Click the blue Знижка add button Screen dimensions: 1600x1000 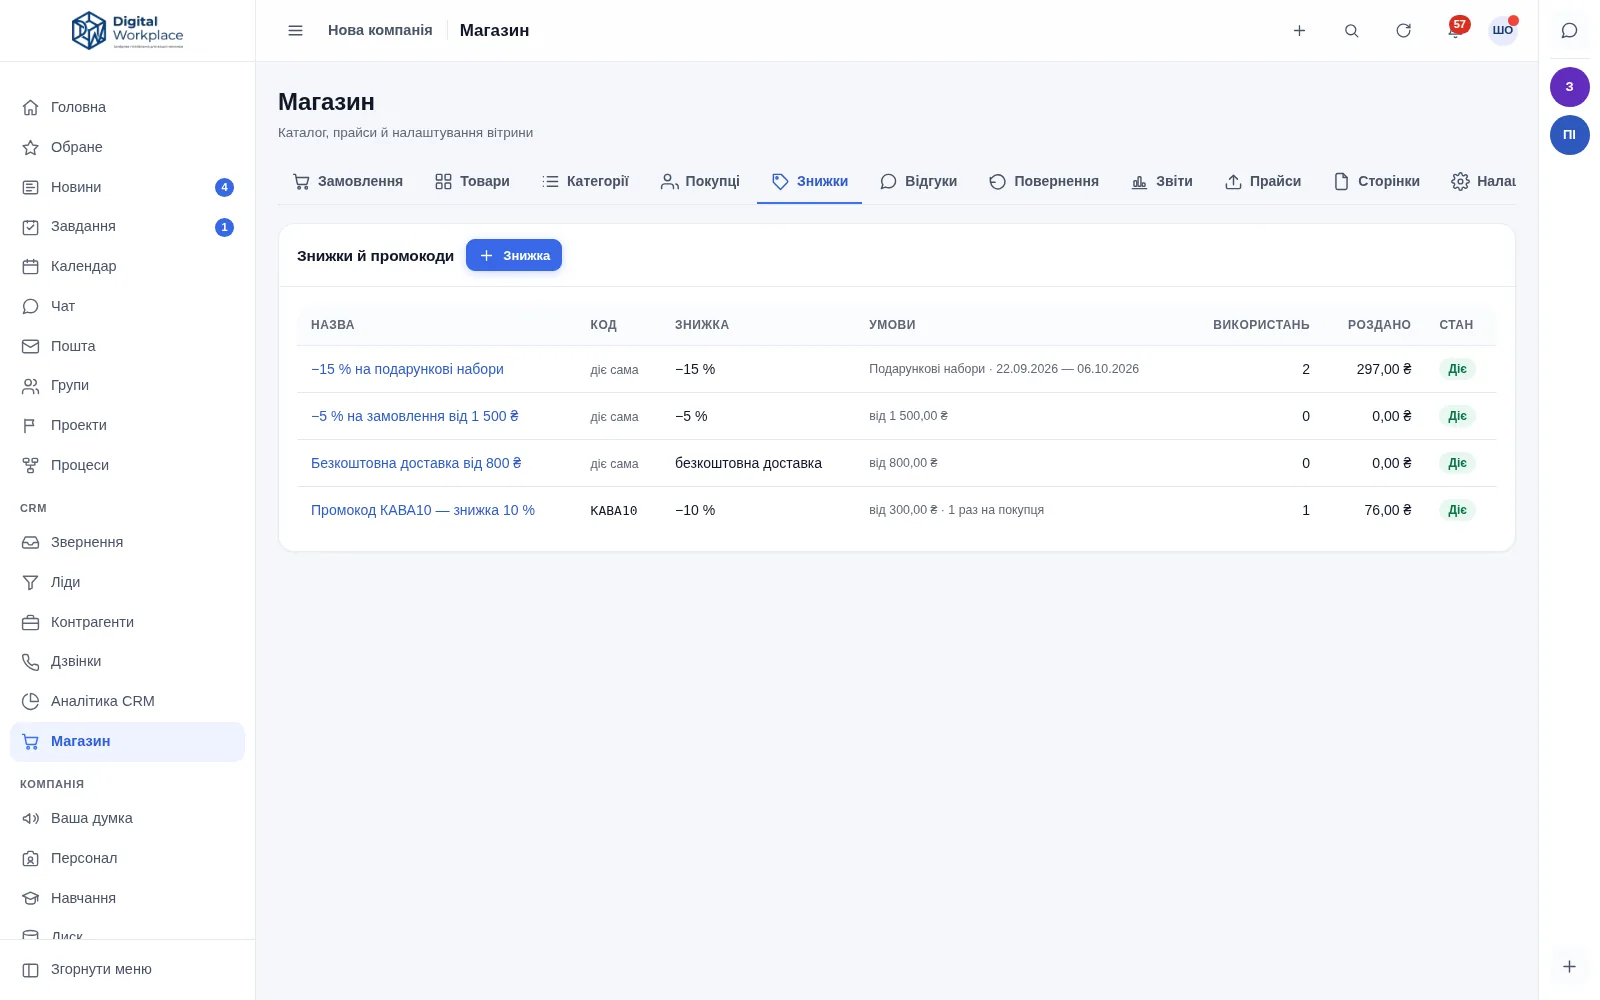(x=514, y=255)
